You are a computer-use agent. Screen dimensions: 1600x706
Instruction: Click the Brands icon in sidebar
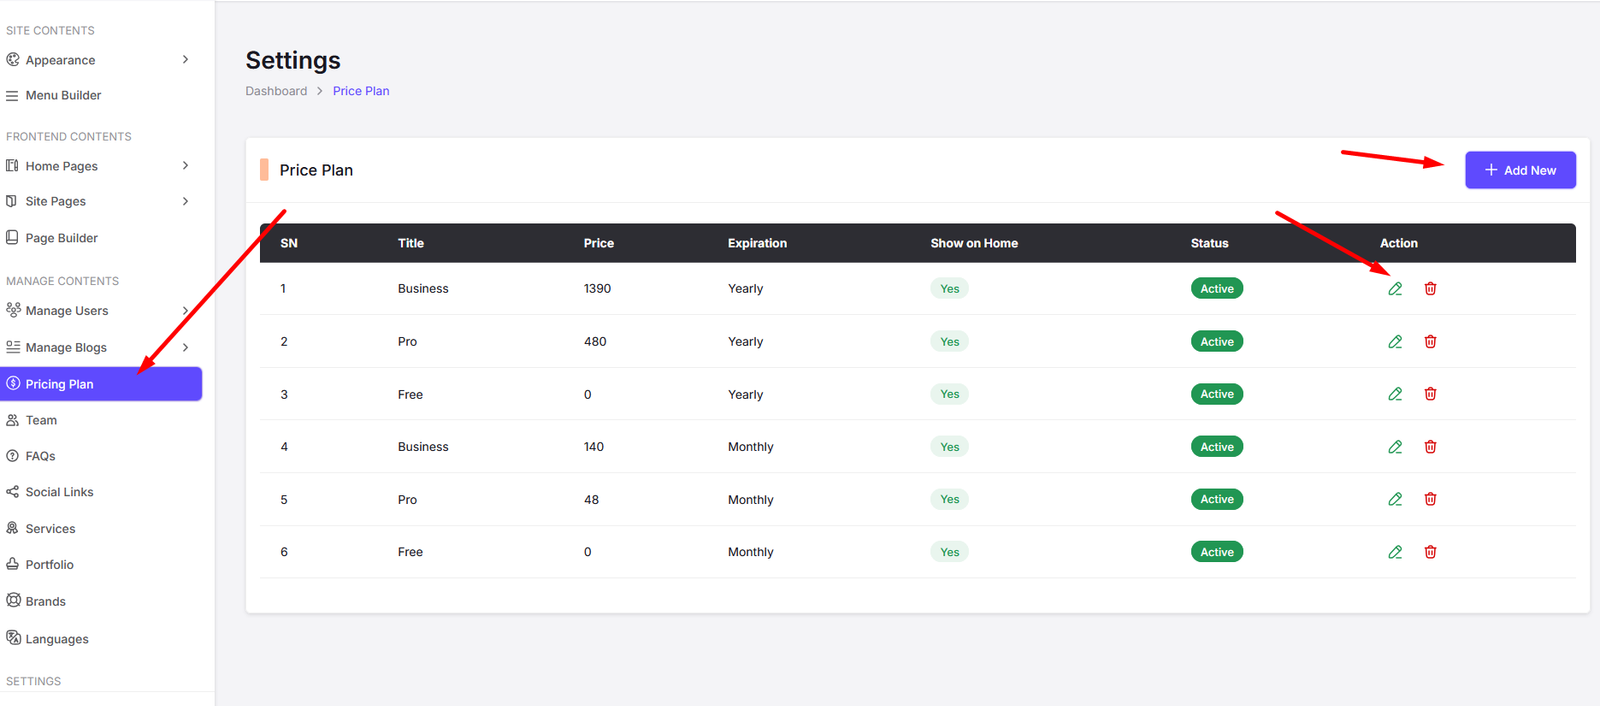pos(13,601)
